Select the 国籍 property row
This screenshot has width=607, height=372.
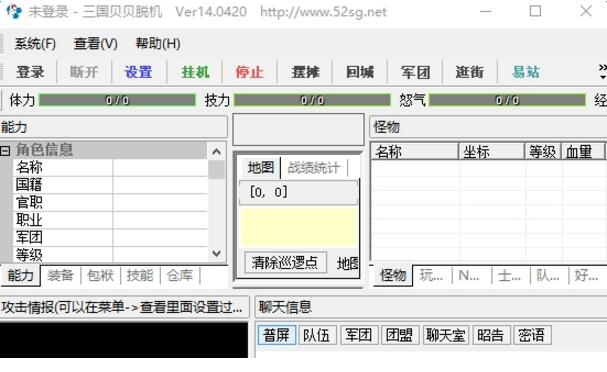pyautogui.click(x=110, y=185)
